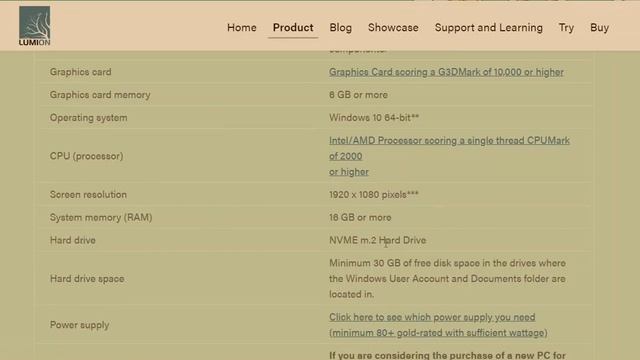Open the single thread CPUMark of 2000 link
Viewport: 640px width, 360px height.
(x=449, y=156)
